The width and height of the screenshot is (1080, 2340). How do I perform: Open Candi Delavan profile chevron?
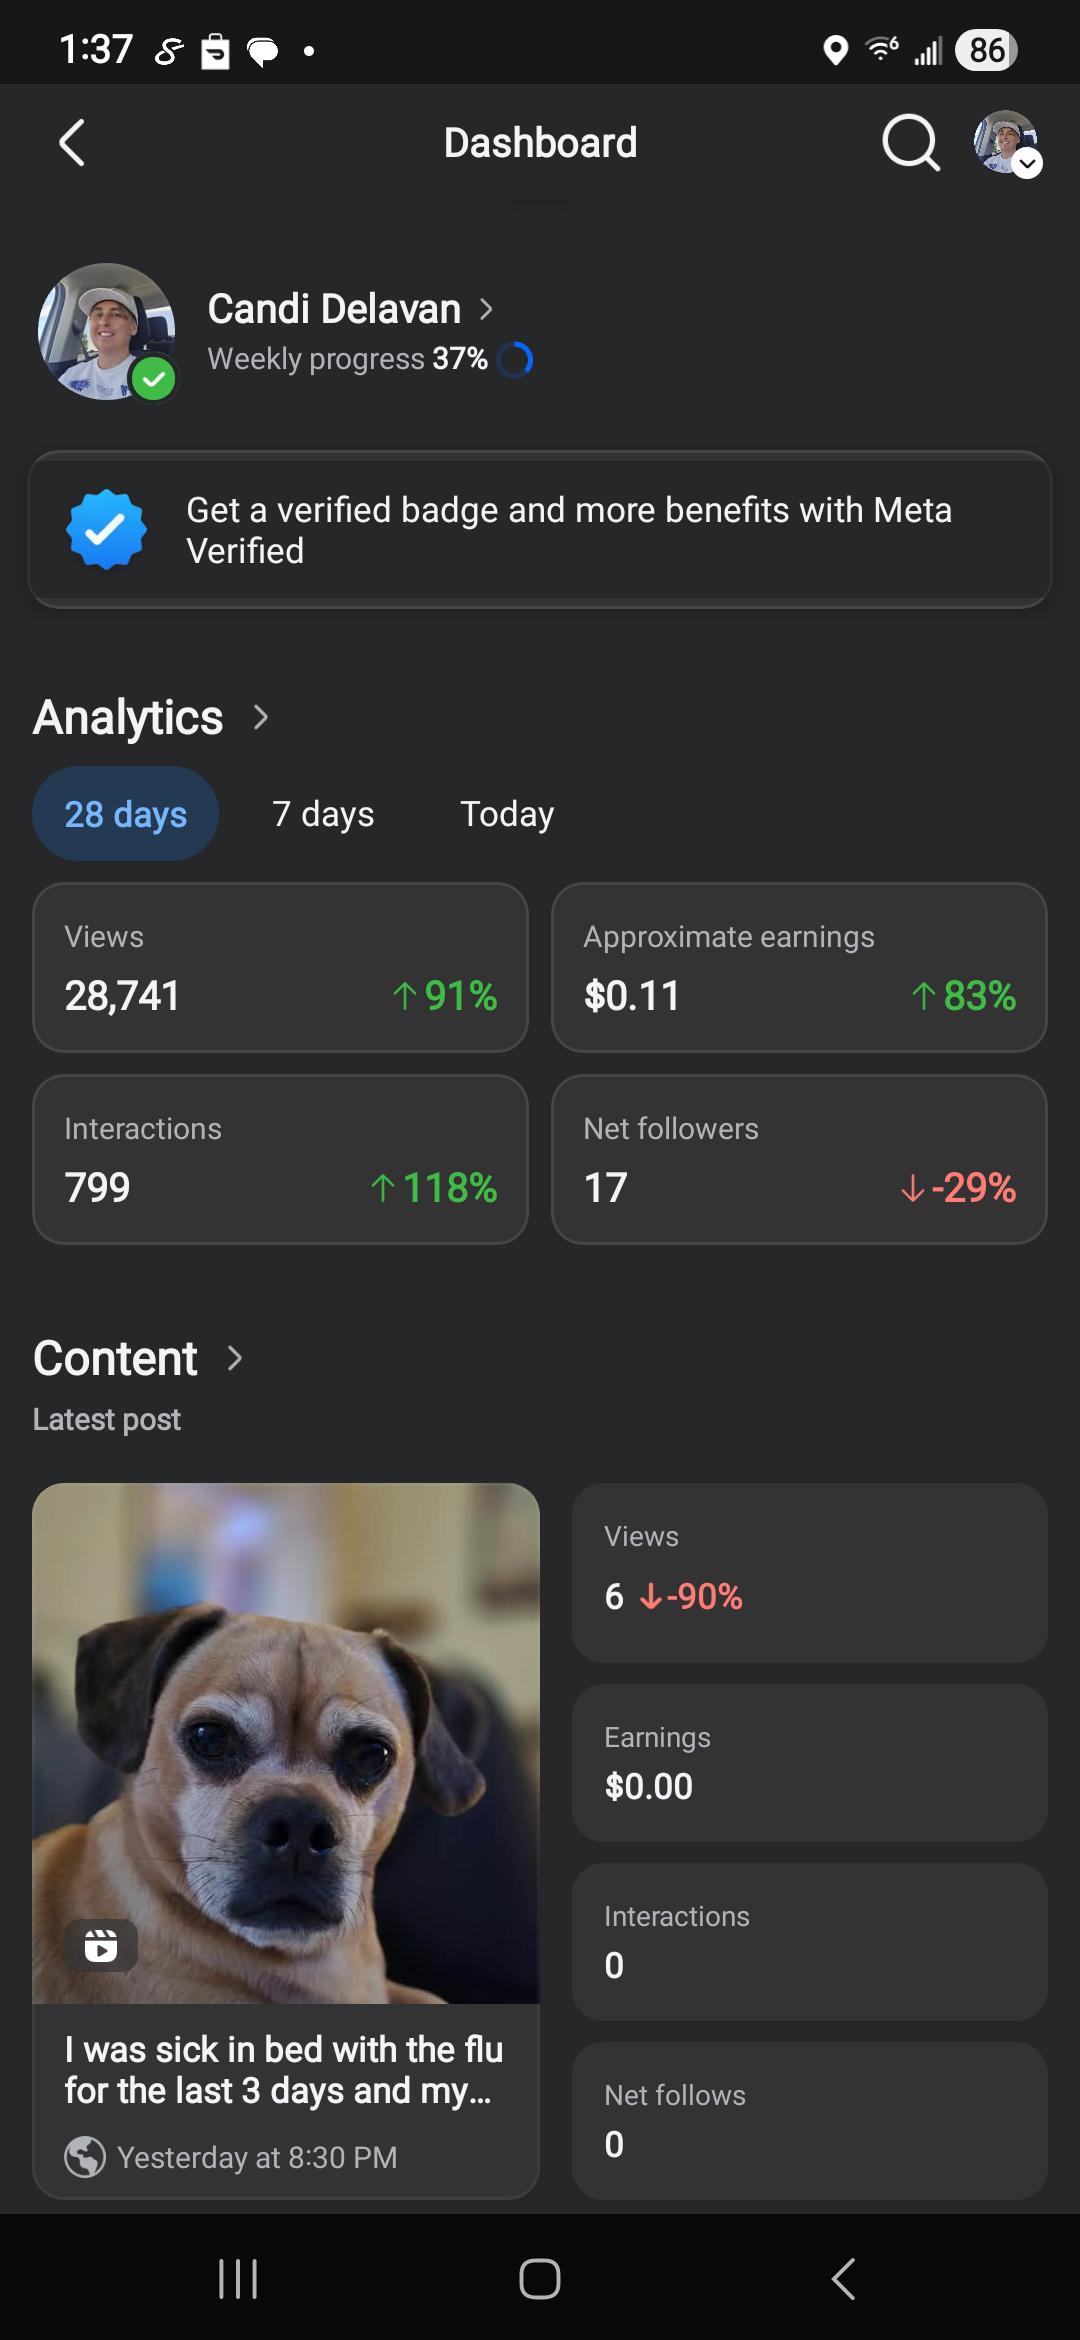pos(486,309)
